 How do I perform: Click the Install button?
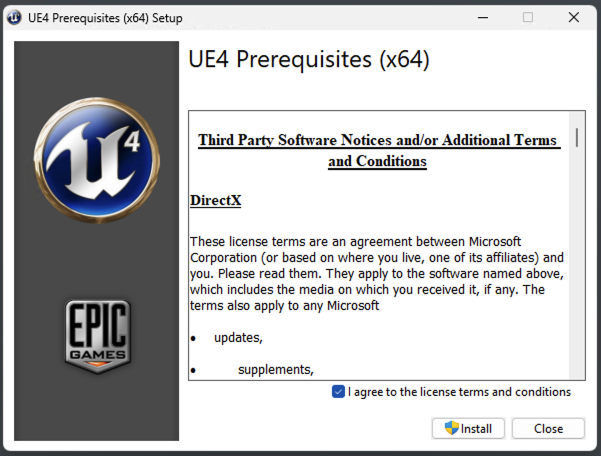(x=468, y=428)
